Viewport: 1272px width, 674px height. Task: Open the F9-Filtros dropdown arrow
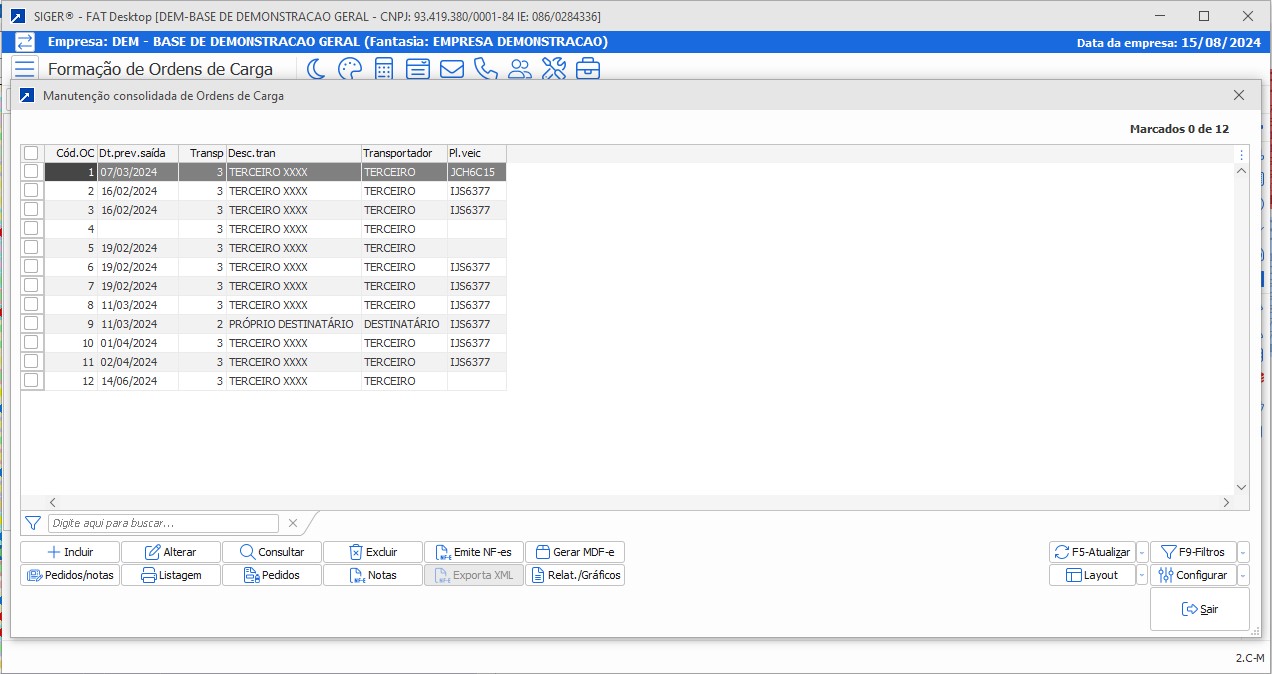coord(1243,552)
